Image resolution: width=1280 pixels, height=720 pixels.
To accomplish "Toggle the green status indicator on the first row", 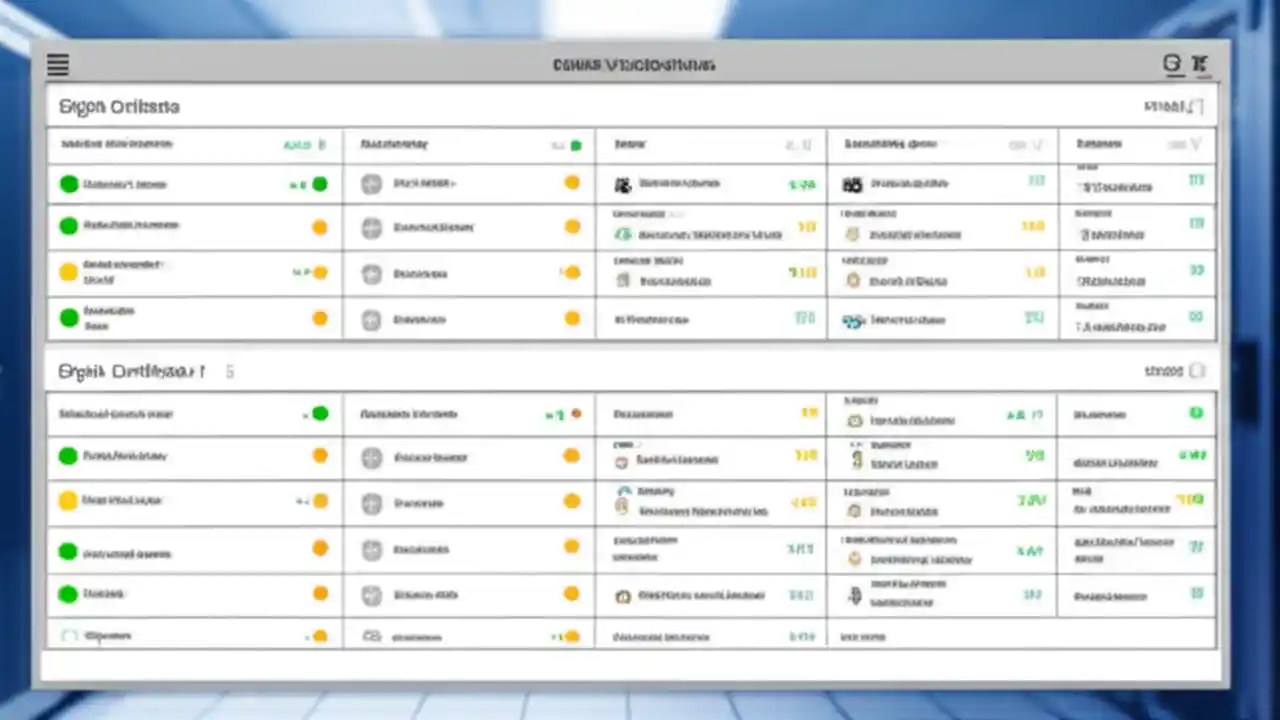I will (x=68, y=183).
